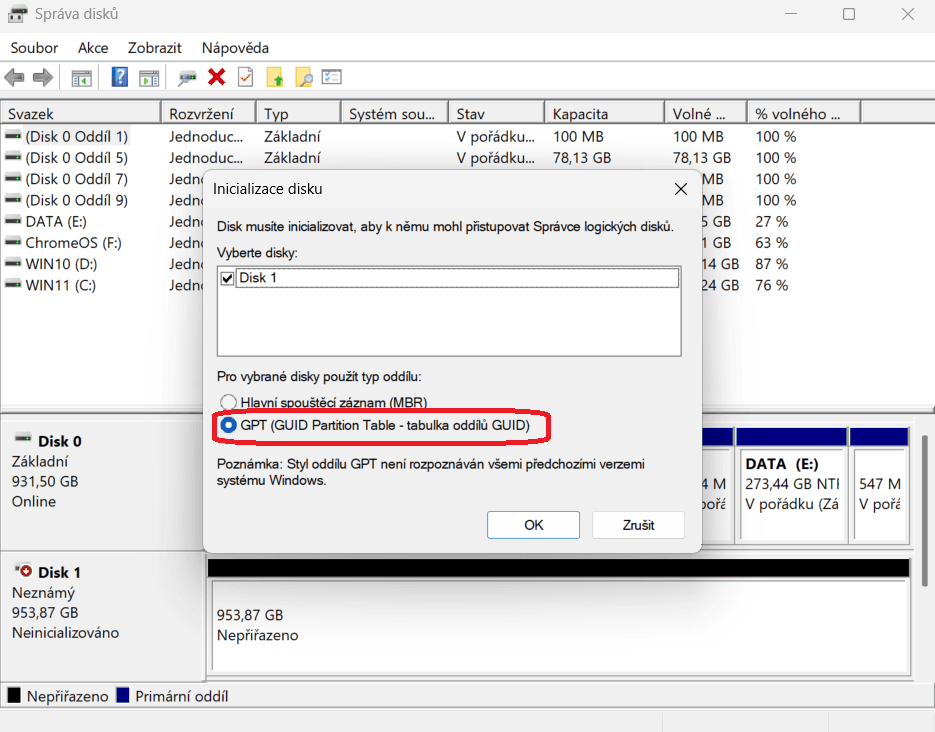Select the GPT partition table radio button
This screenshot has height=732, width=935.
[228, 425]
